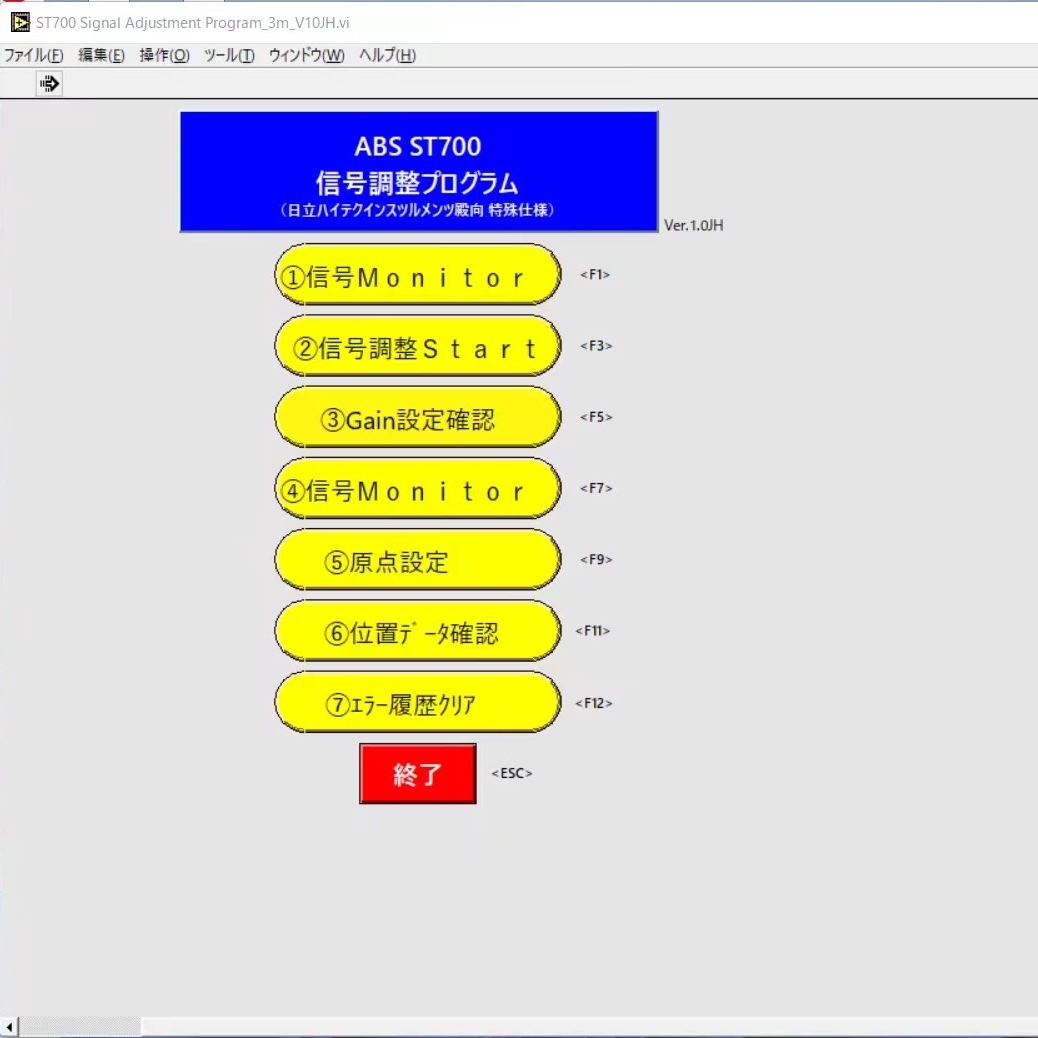Click the horizontal scrollbar thumb

[80, 1027]
